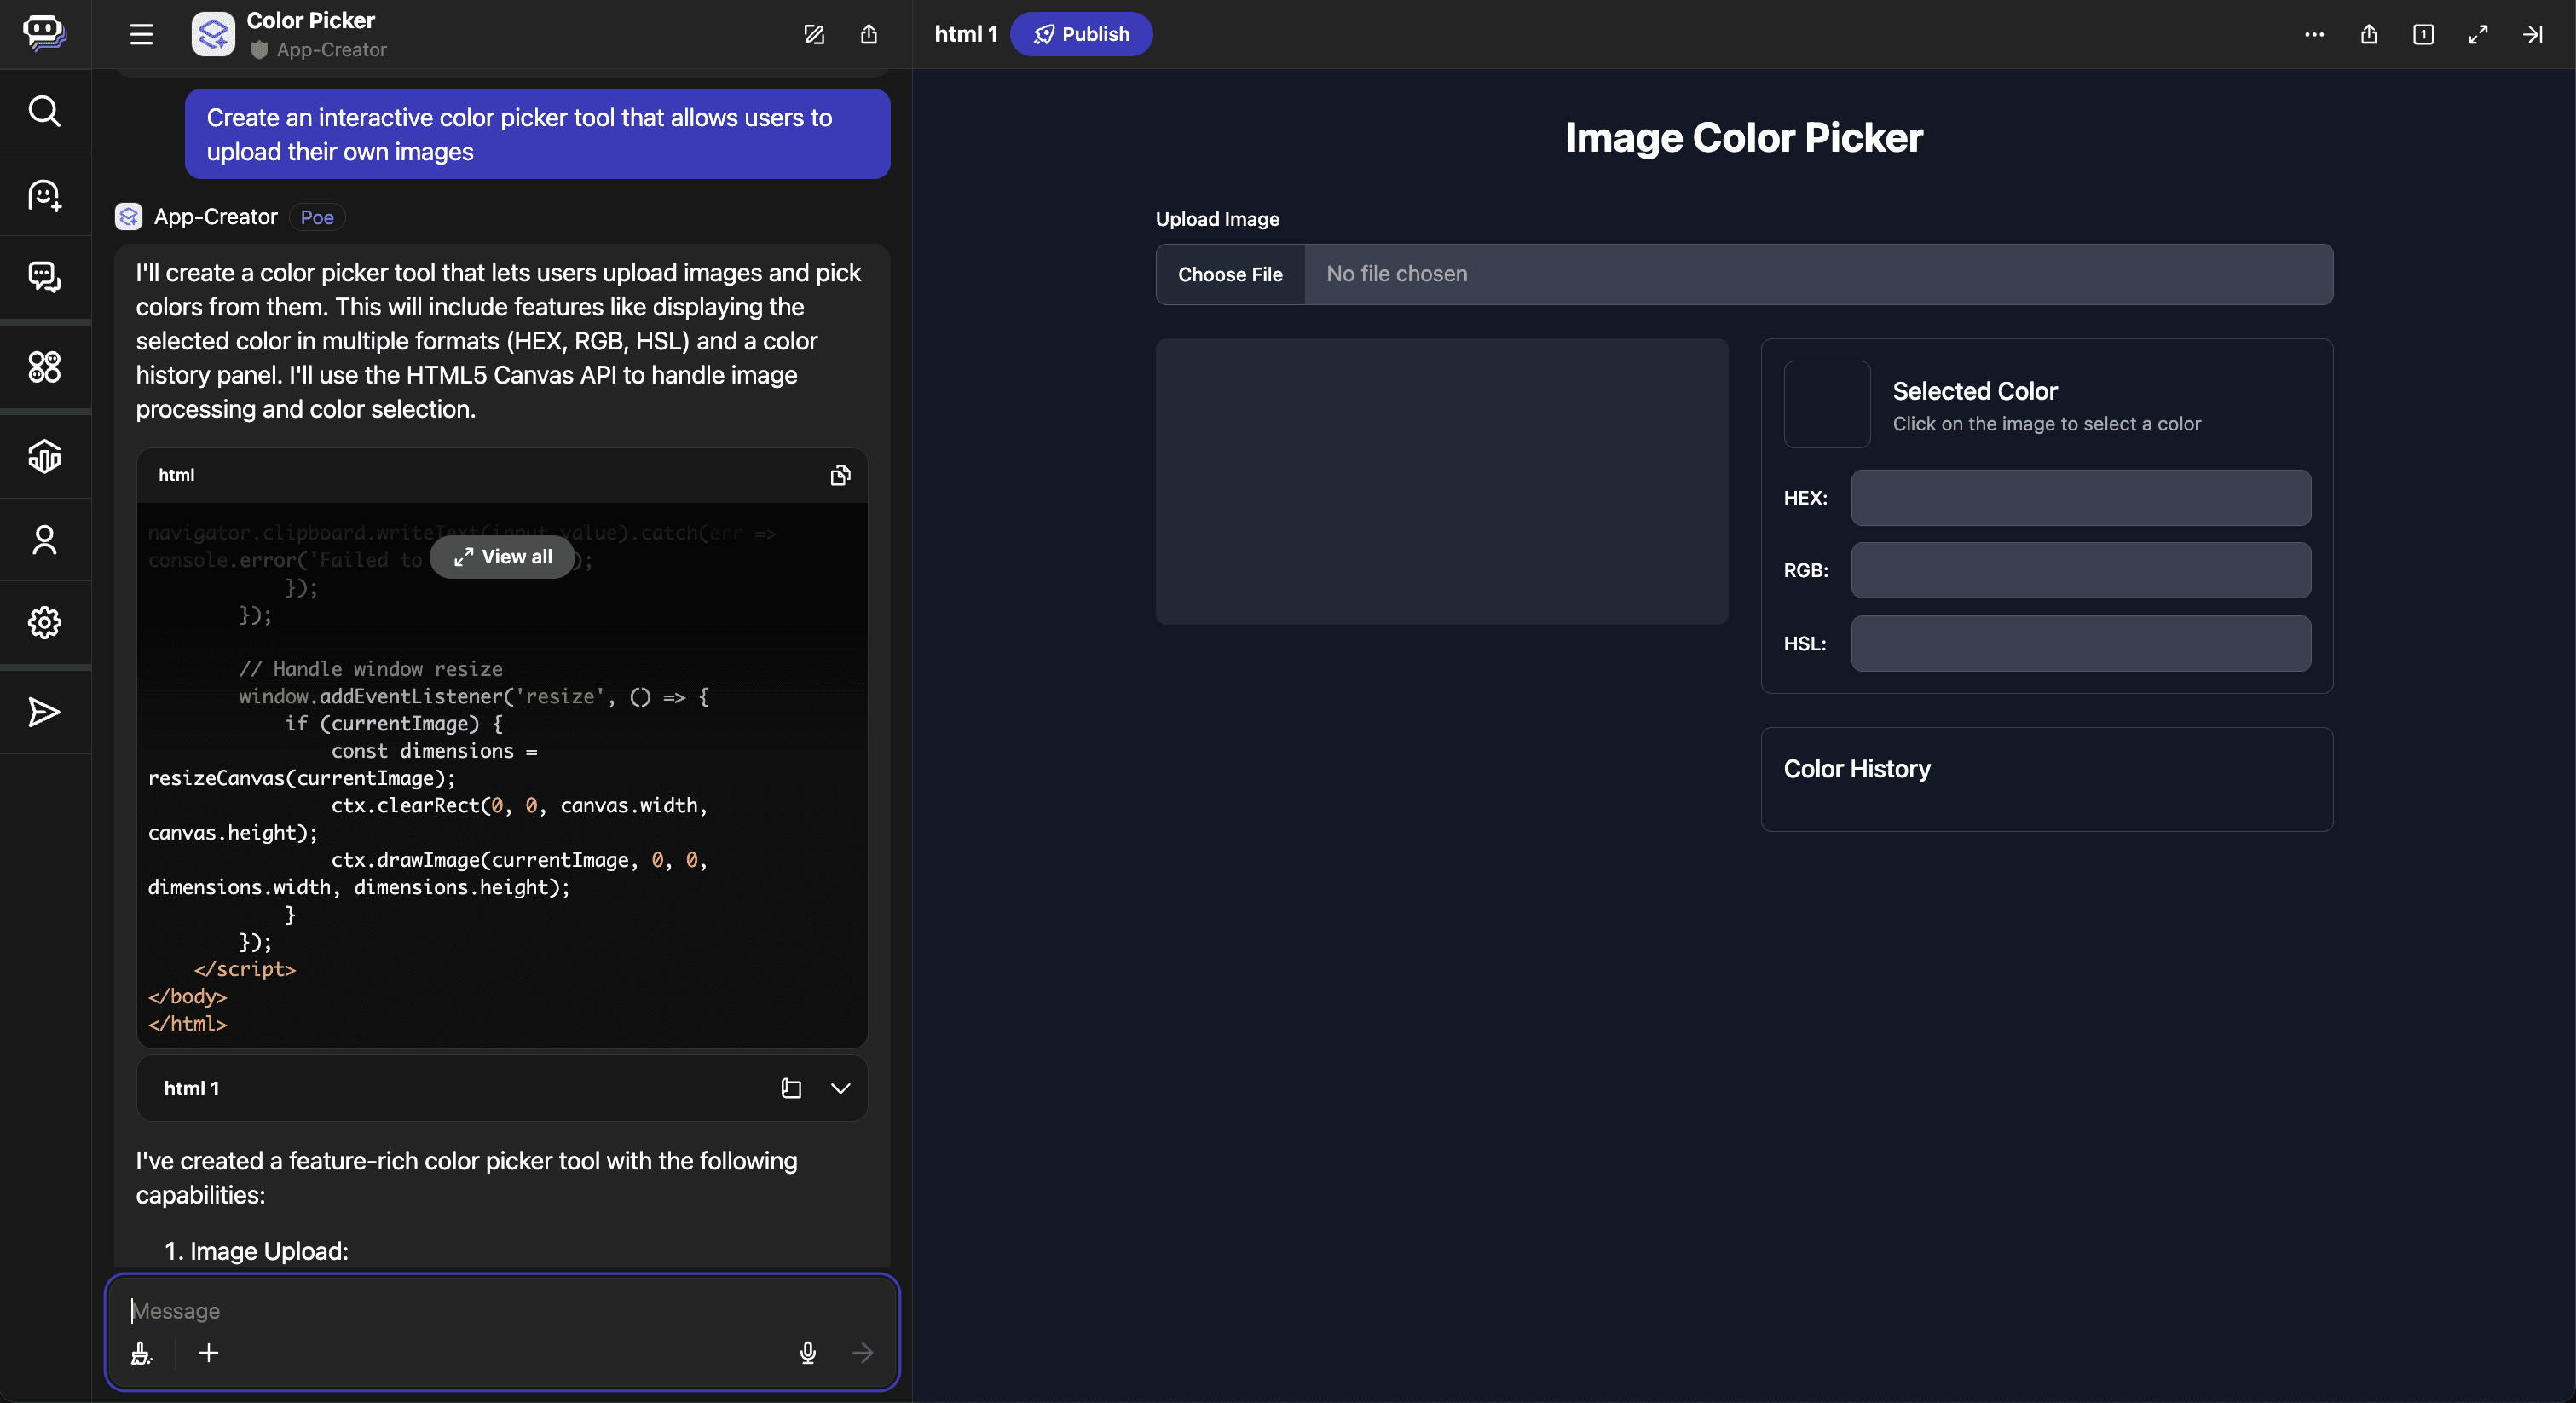Expand preview to fullscreen
The height and width of the screenshot is (1403, 2576).
2478,34
